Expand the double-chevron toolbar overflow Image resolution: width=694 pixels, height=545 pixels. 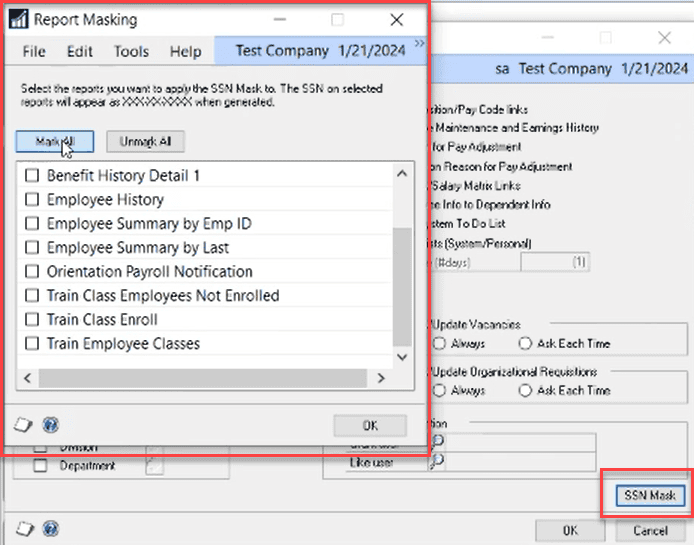click(419, 43)
